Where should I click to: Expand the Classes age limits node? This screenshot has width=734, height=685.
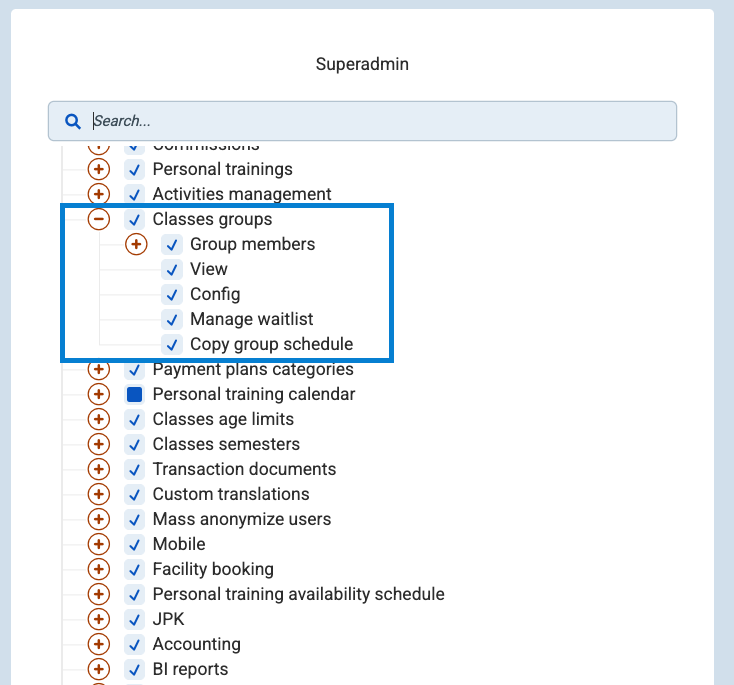(x=99, y=419)
